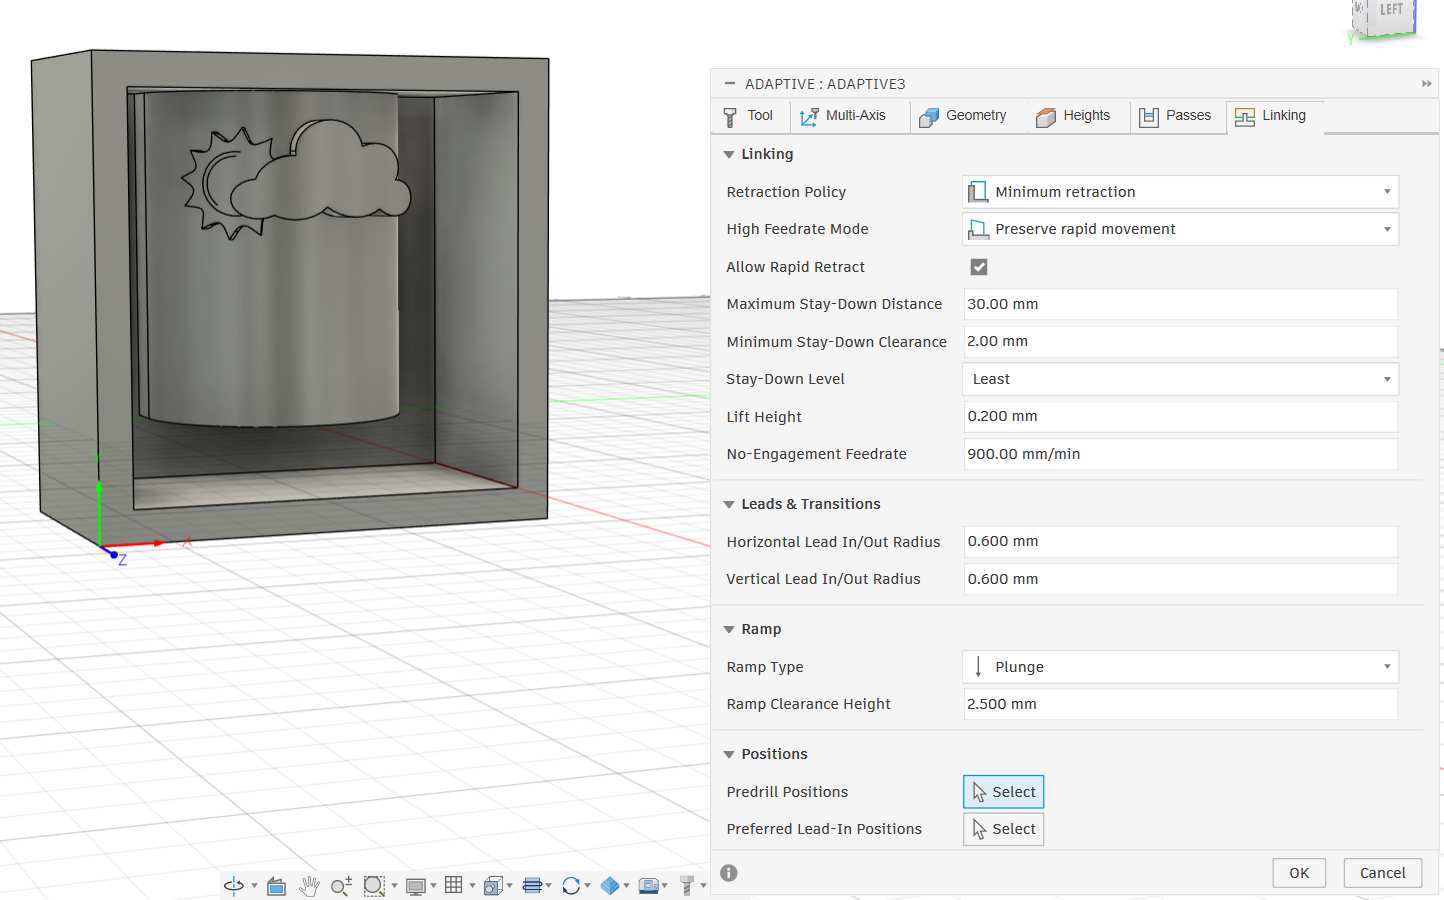Open the zoom window dropdown arrow
Screen dimensions: 1444x900
tap(394, 885)
